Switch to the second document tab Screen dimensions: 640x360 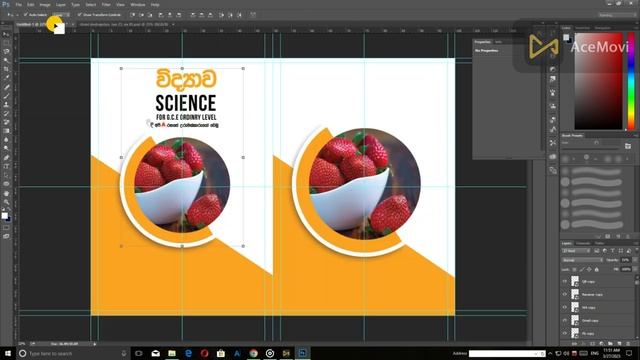[x=125, y=24]
